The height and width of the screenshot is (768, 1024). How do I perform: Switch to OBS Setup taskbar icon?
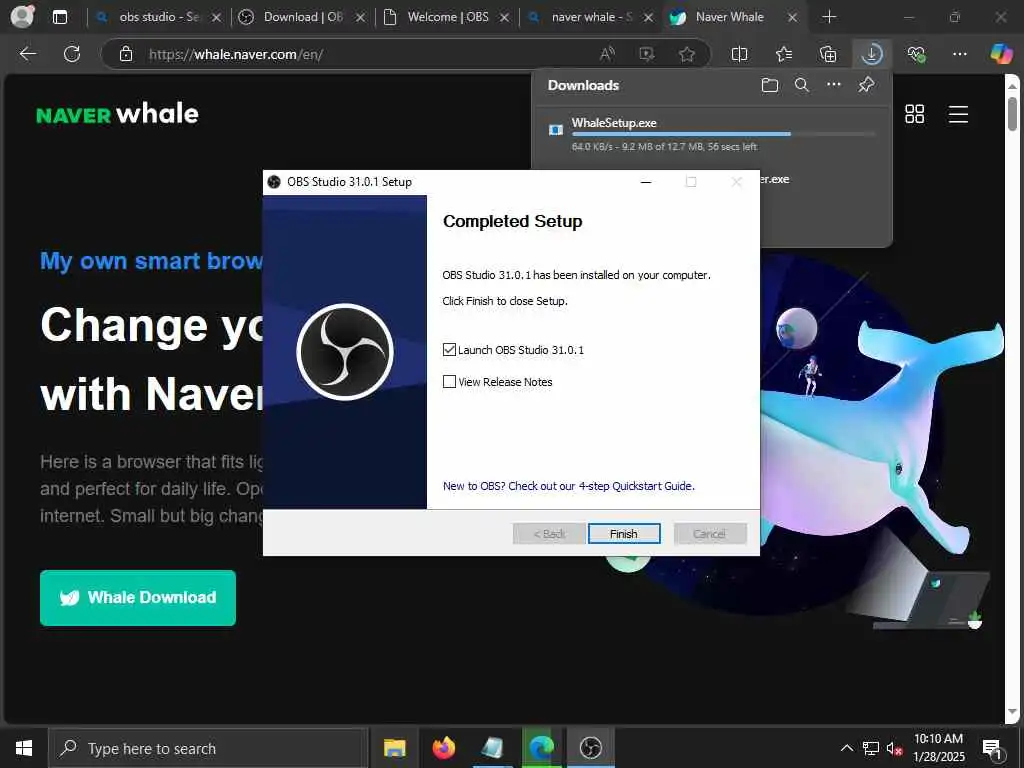[x=590, y=748]
